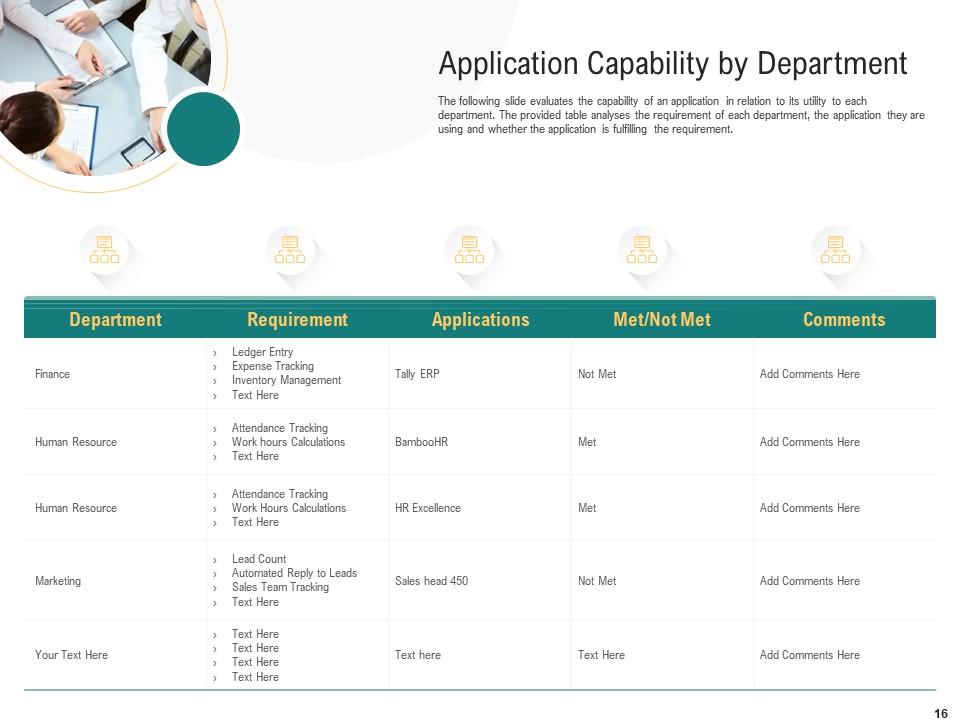Click the Comments column header
The image size is (960, 720).
pyautogui.click(x=845, y=319)
